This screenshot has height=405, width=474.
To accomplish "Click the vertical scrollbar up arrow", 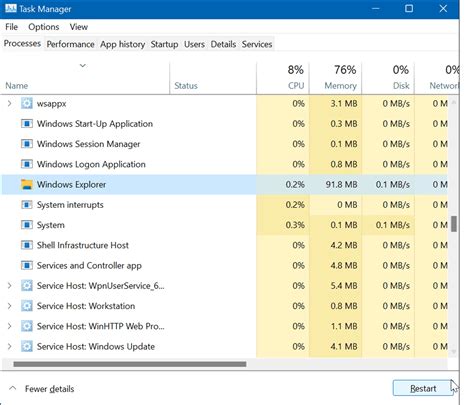I will pyautogui.click(x=454, y=102).
